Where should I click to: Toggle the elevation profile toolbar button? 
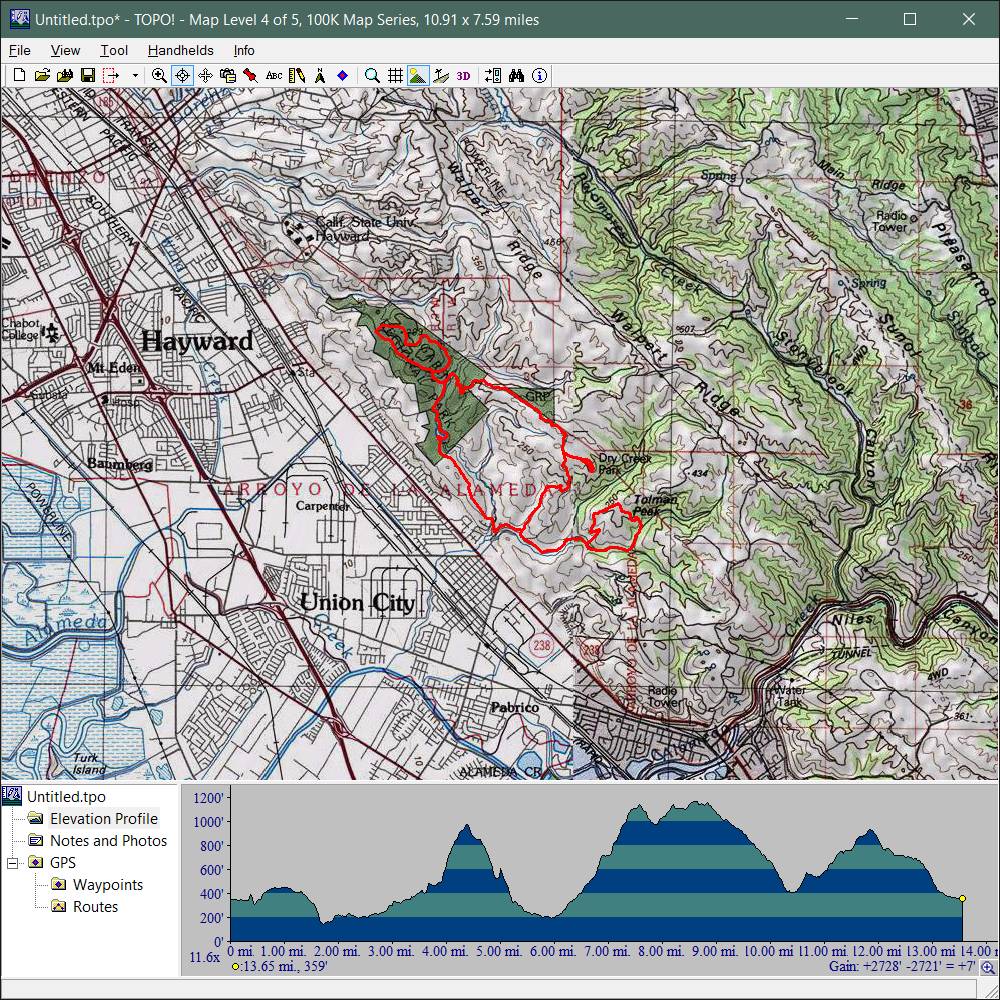point(440,75)
